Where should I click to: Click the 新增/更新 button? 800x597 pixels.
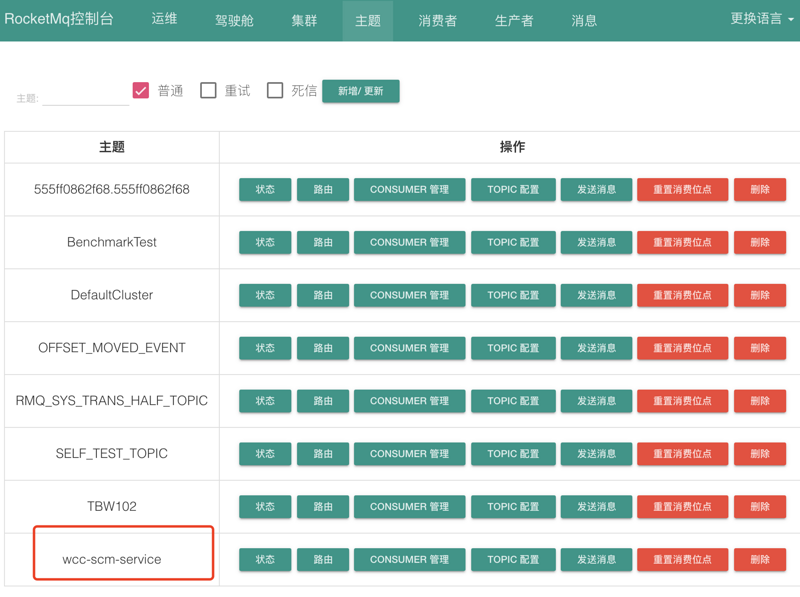[360, 91]
